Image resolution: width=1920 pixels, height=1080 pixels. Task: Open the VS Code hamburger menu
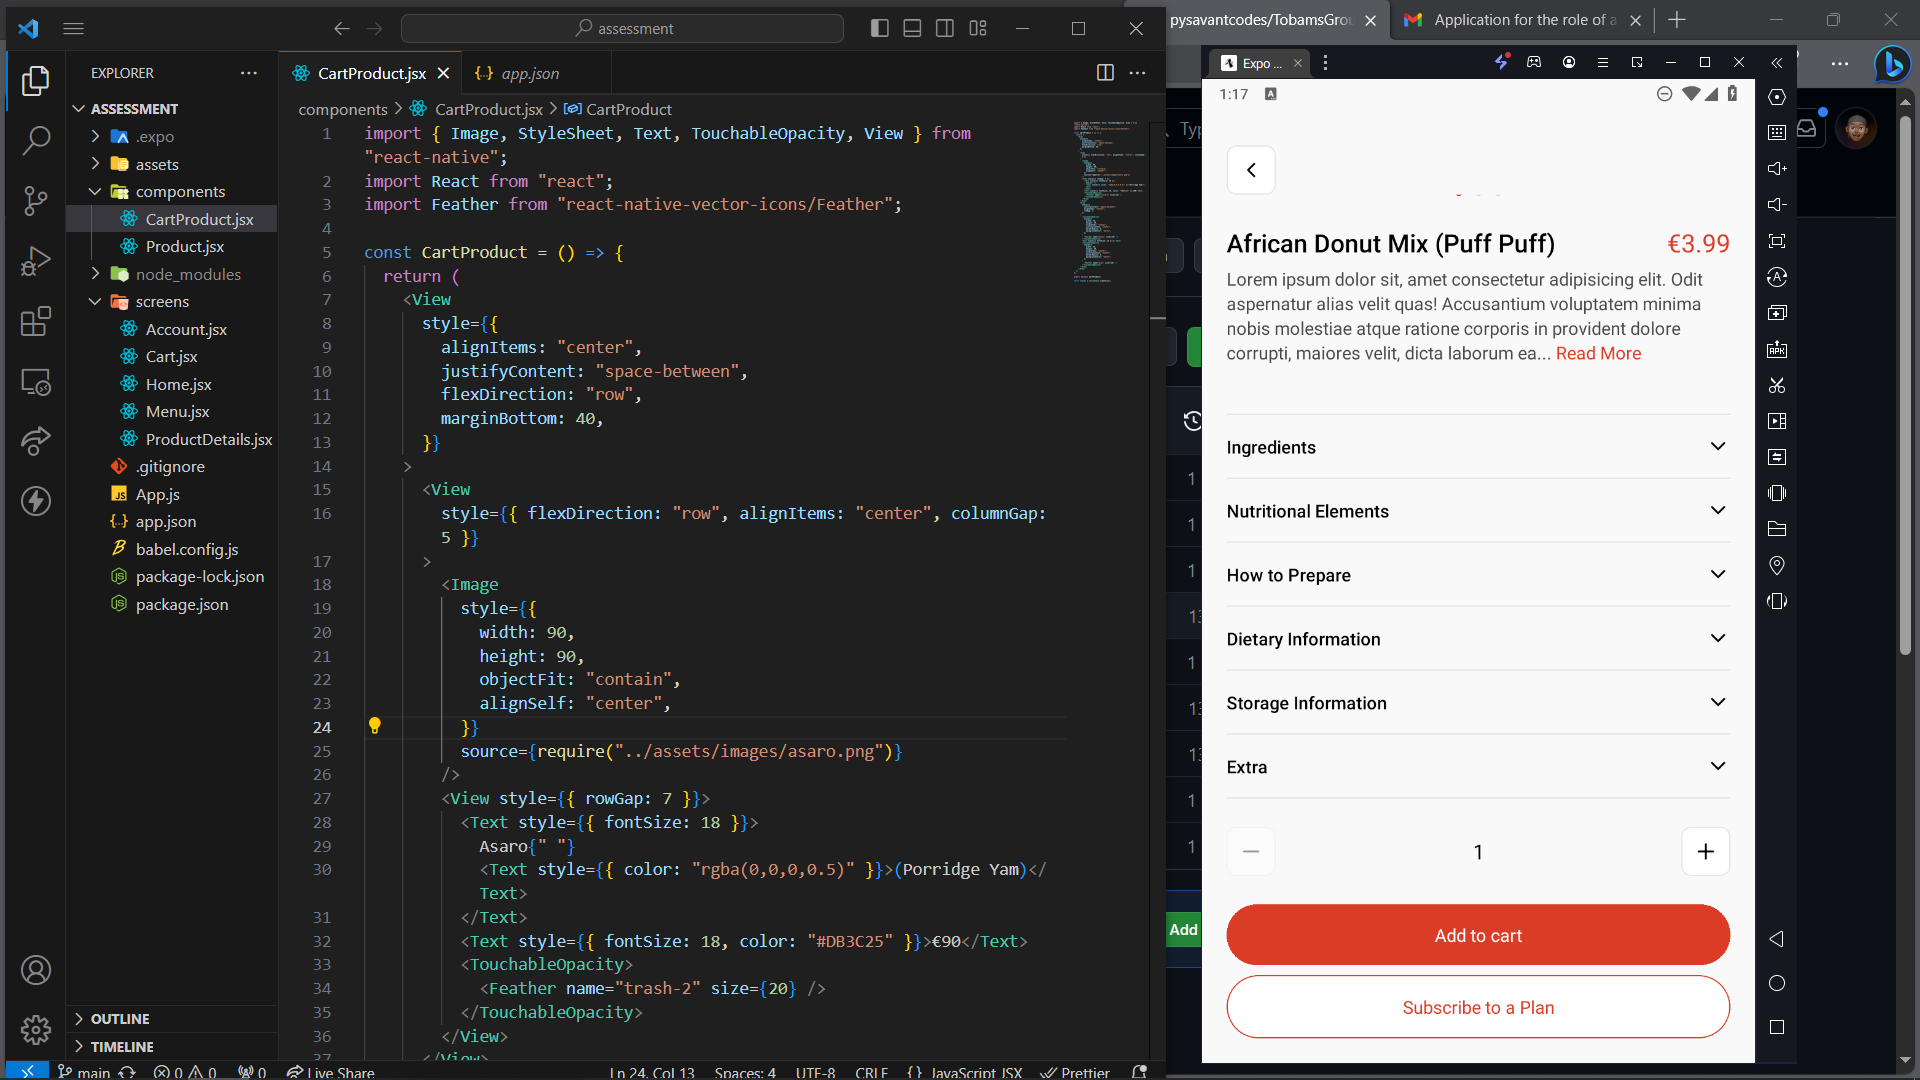tap(73, 28)
